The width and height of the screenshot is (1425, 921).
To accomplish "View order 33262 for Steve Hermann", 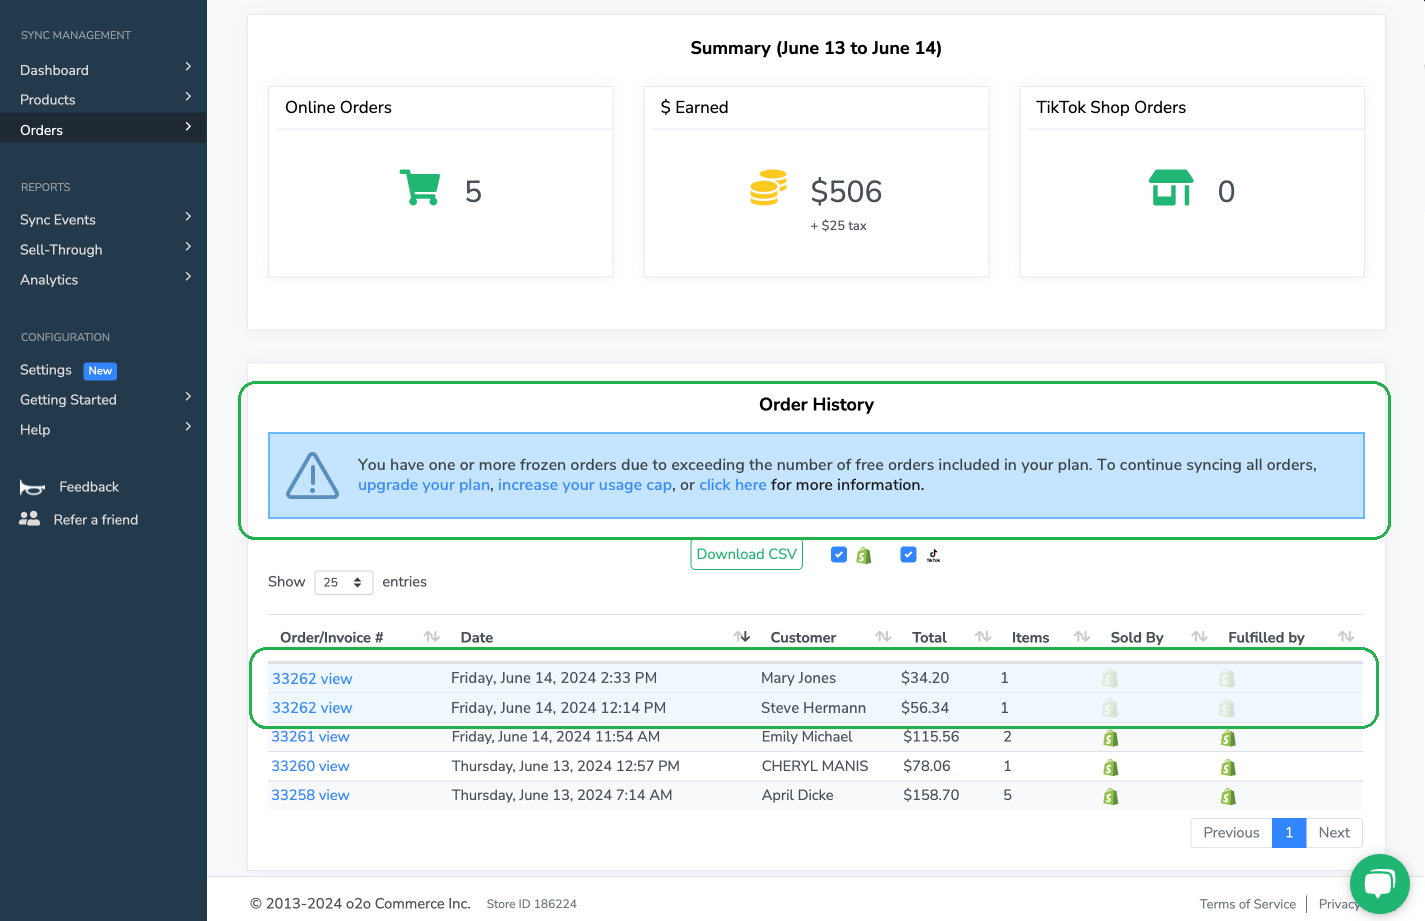I will (x=312, y=708).
